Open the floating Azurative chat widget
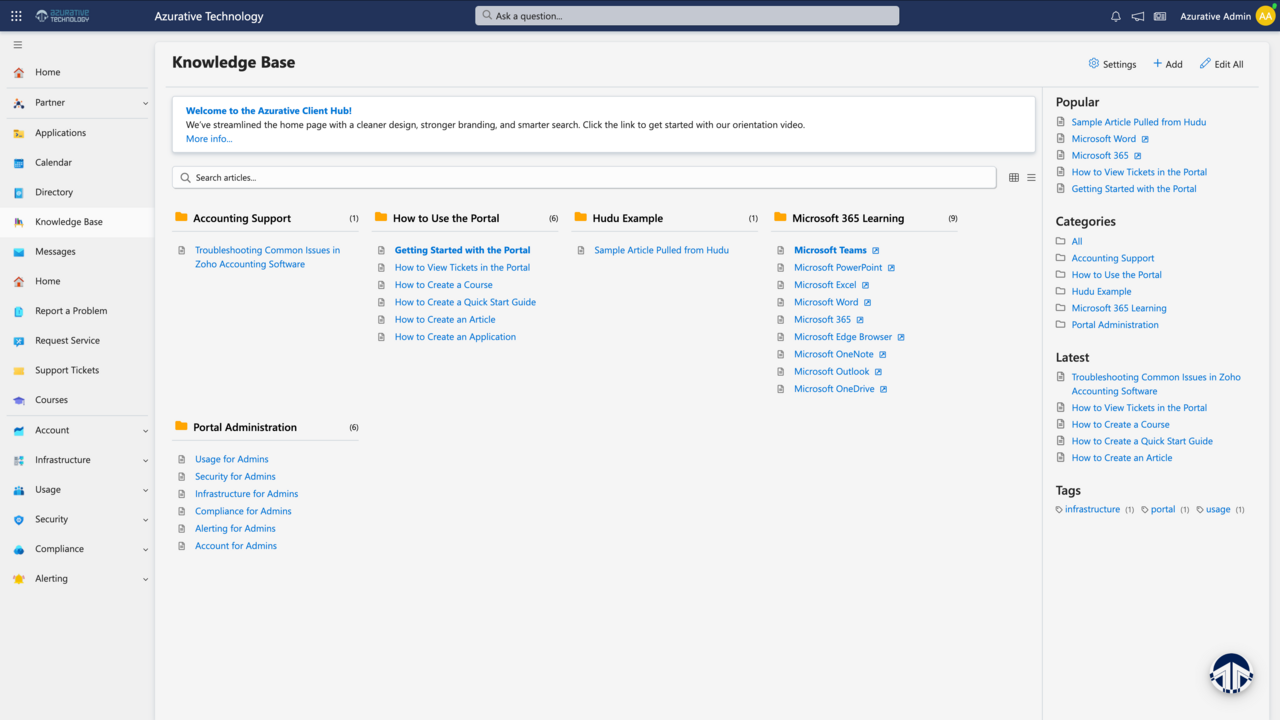 [x=1231, y=673]
